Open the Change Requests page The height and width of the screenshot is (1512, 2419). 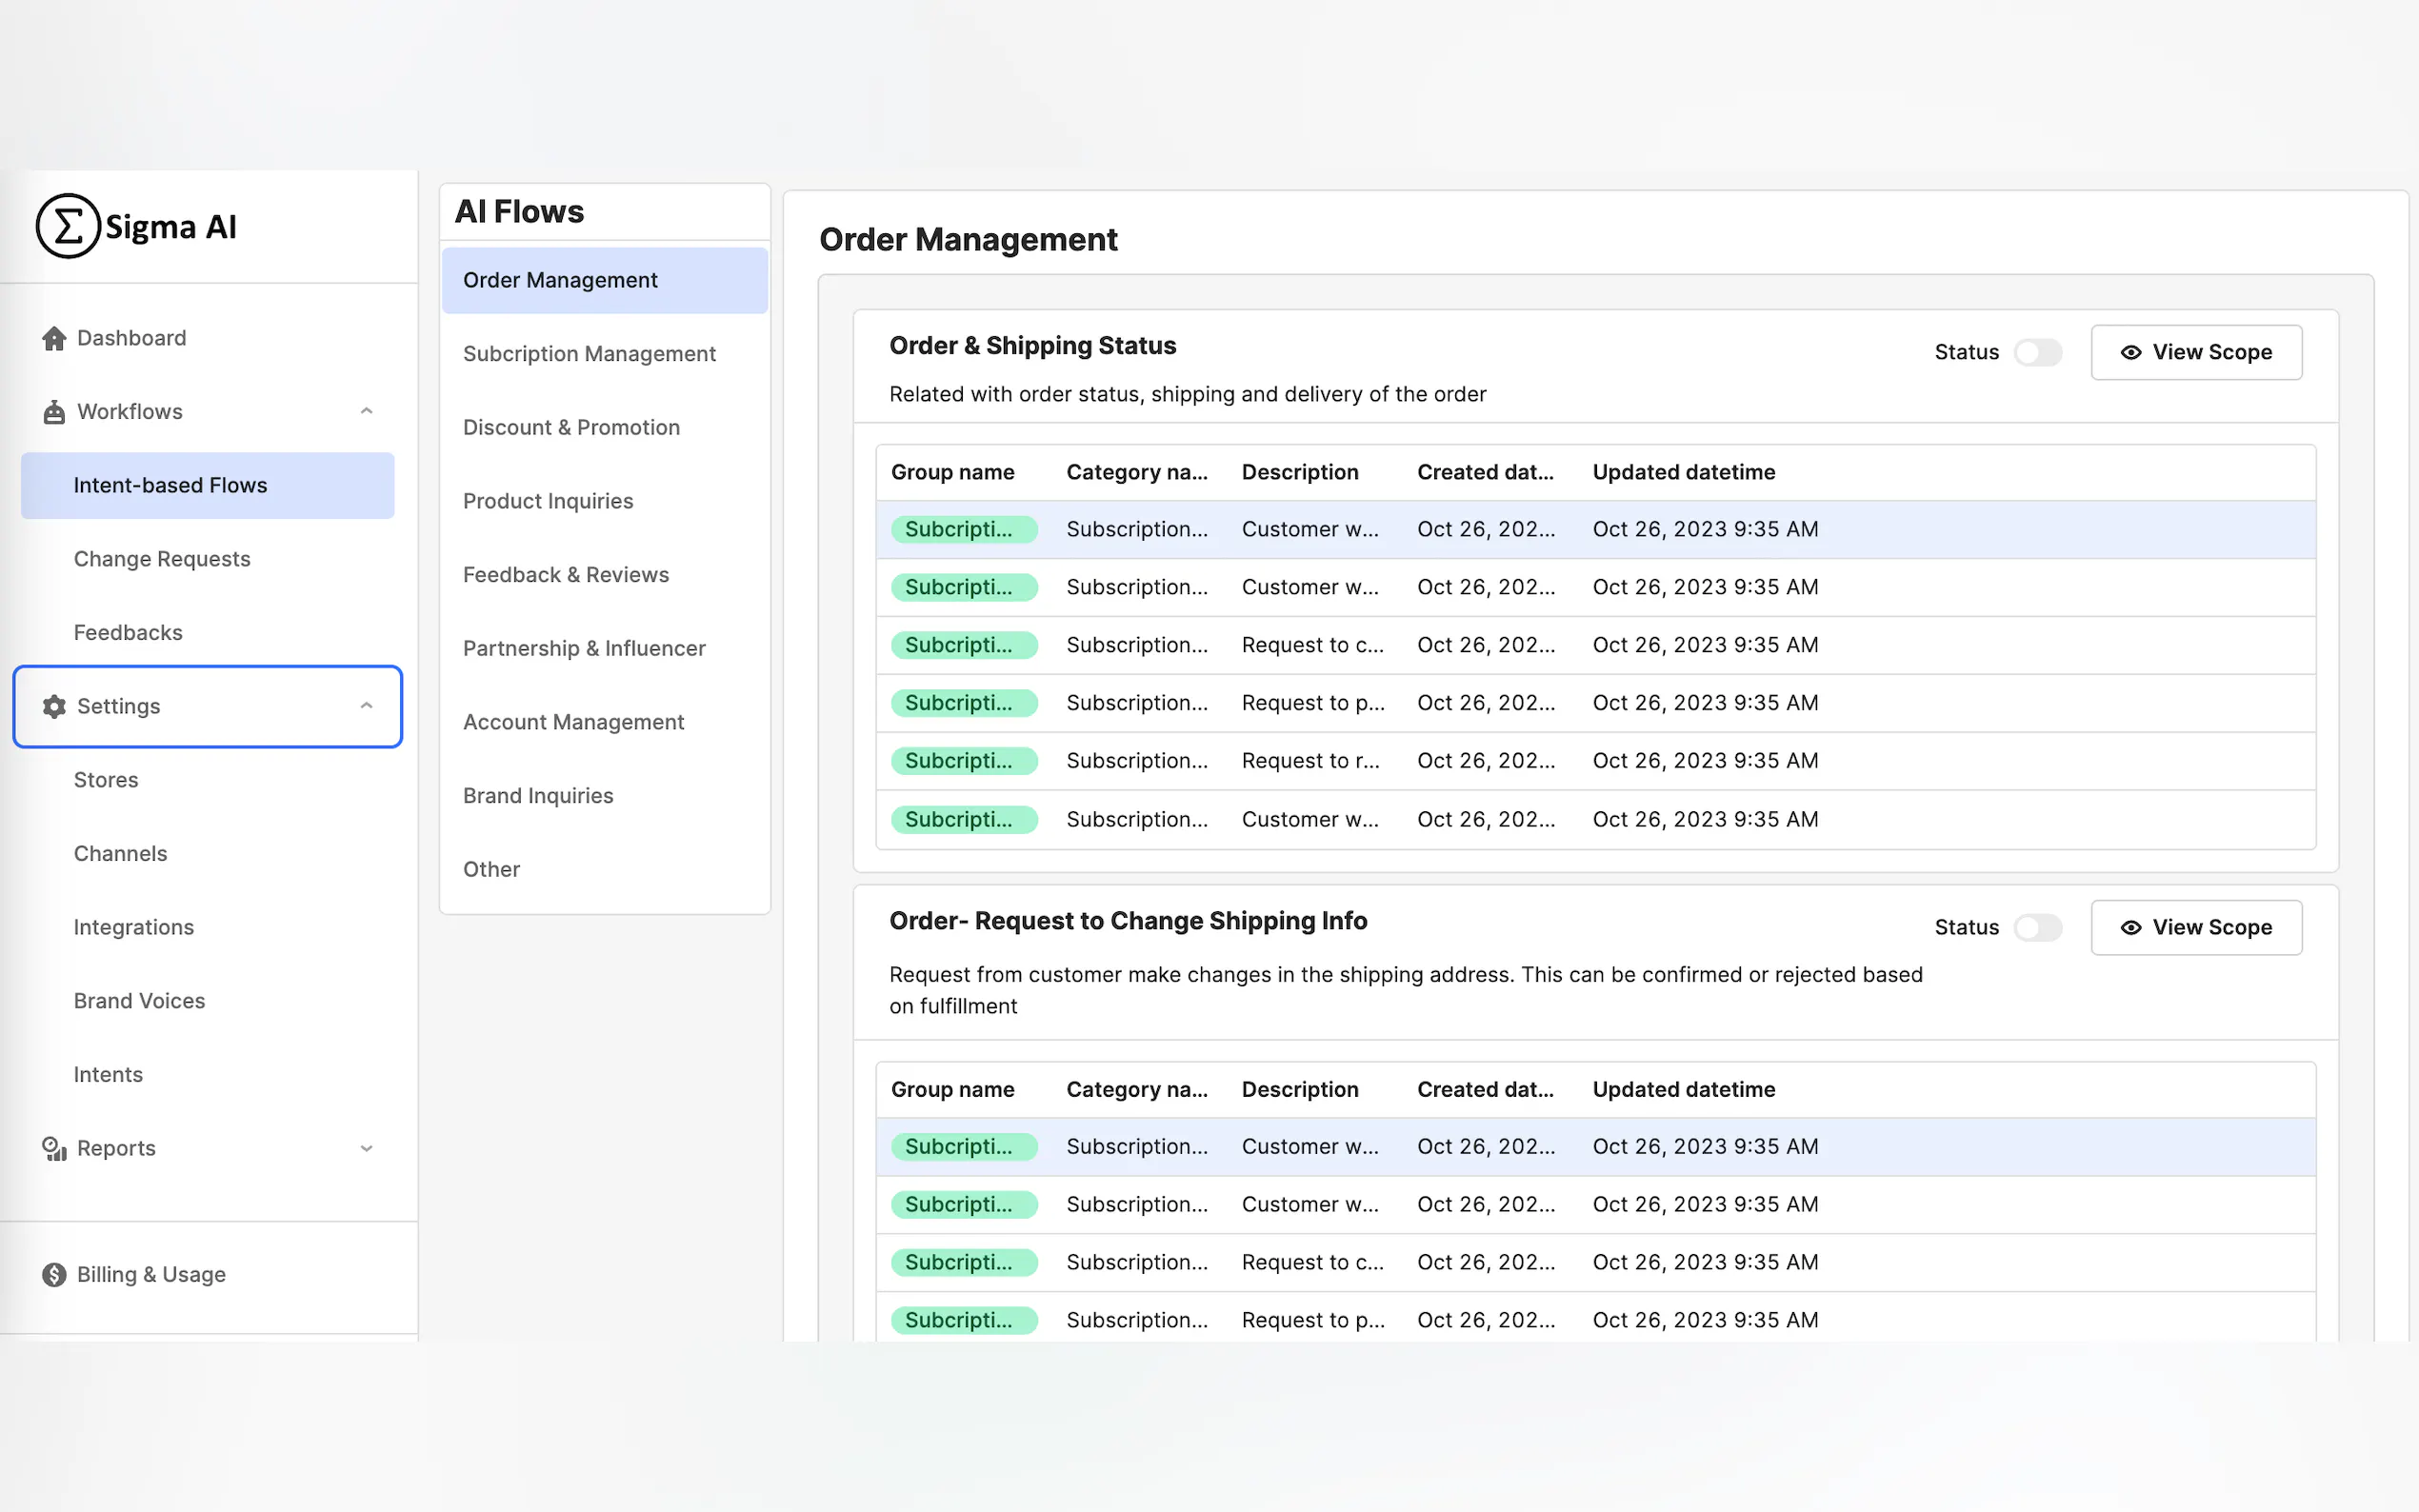click(162, 558)
